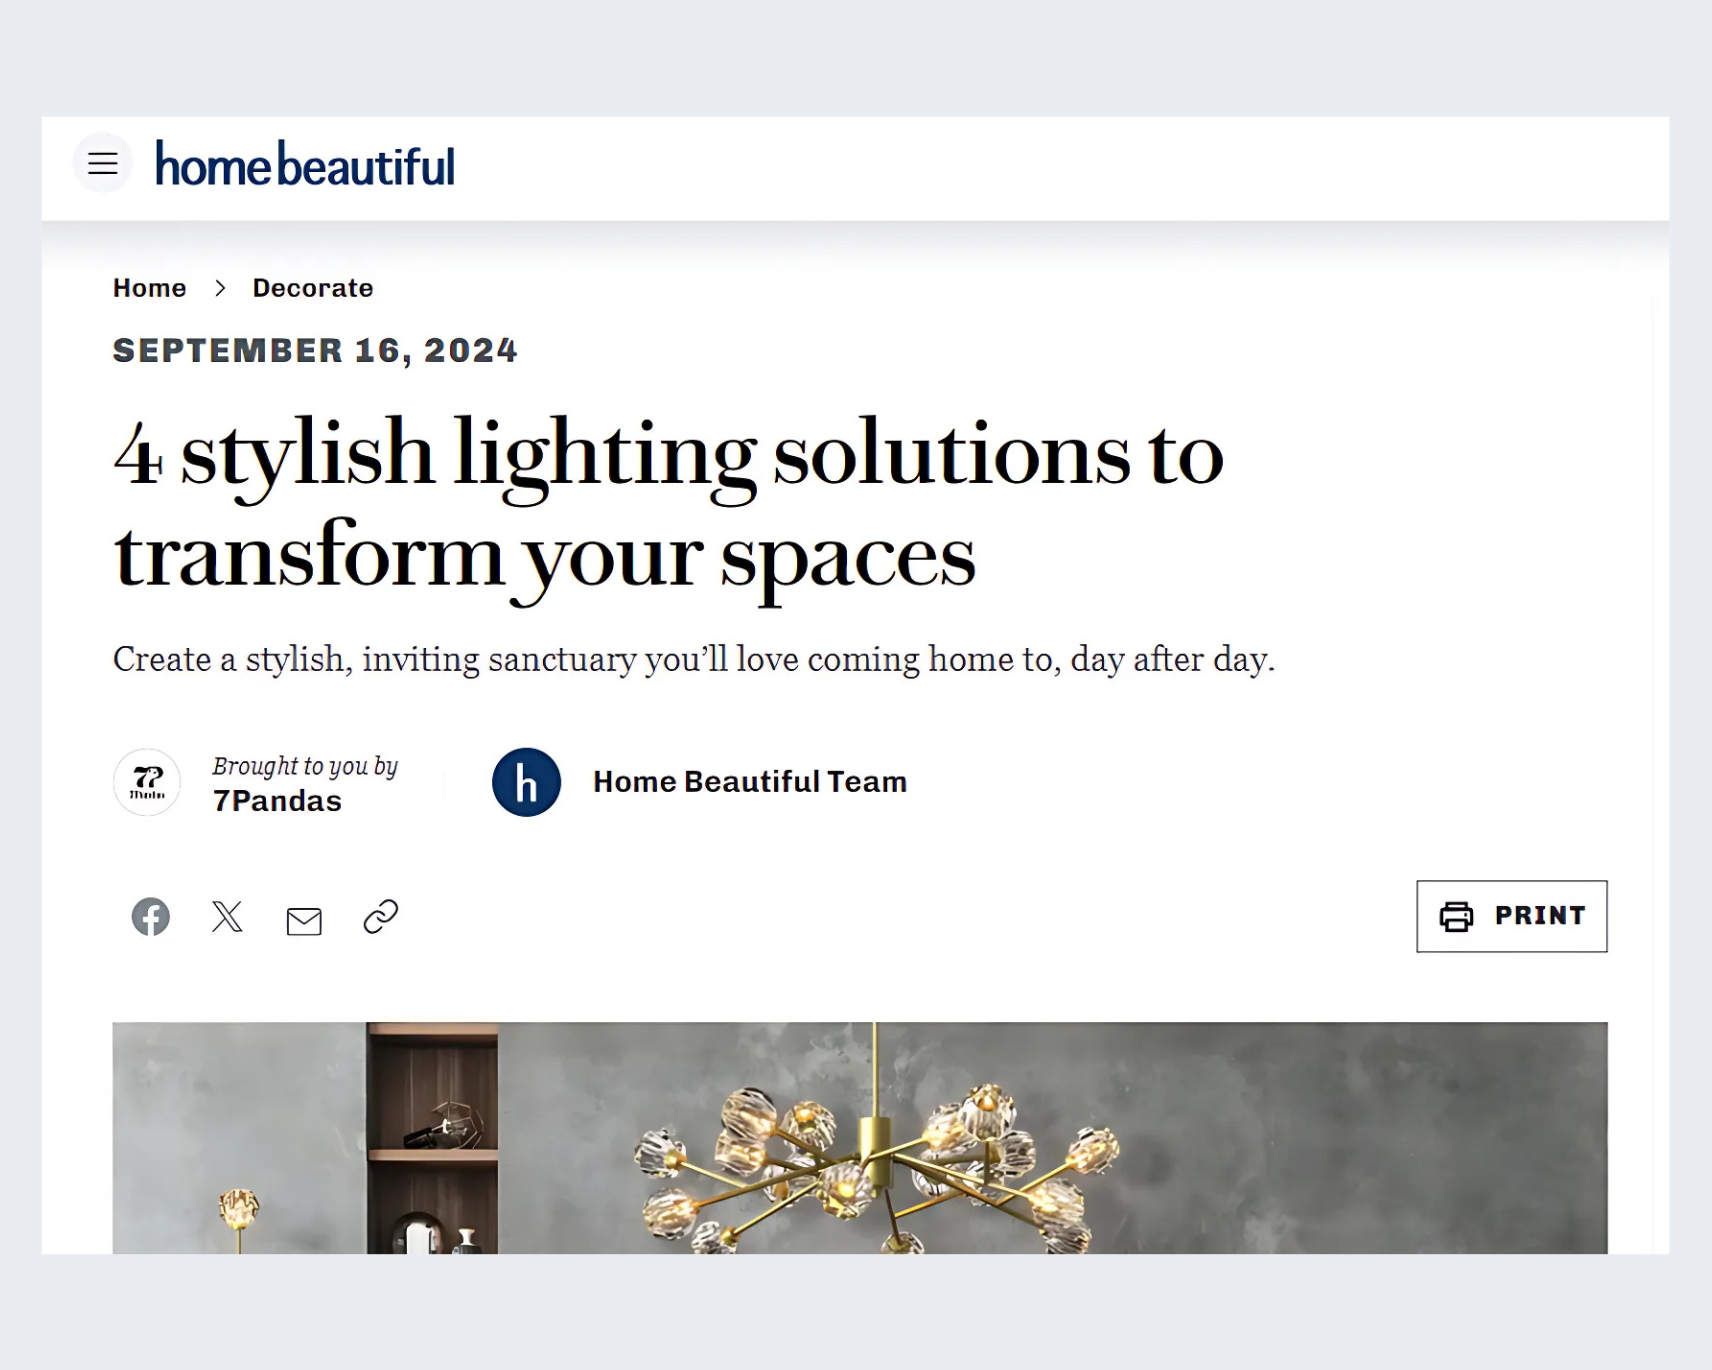
Task: Share article on X
Action: coord(227,917)
